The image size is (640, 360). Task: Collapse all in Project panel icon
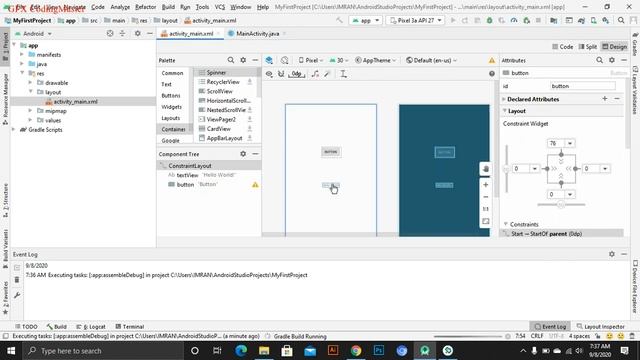tap(122, 33)
